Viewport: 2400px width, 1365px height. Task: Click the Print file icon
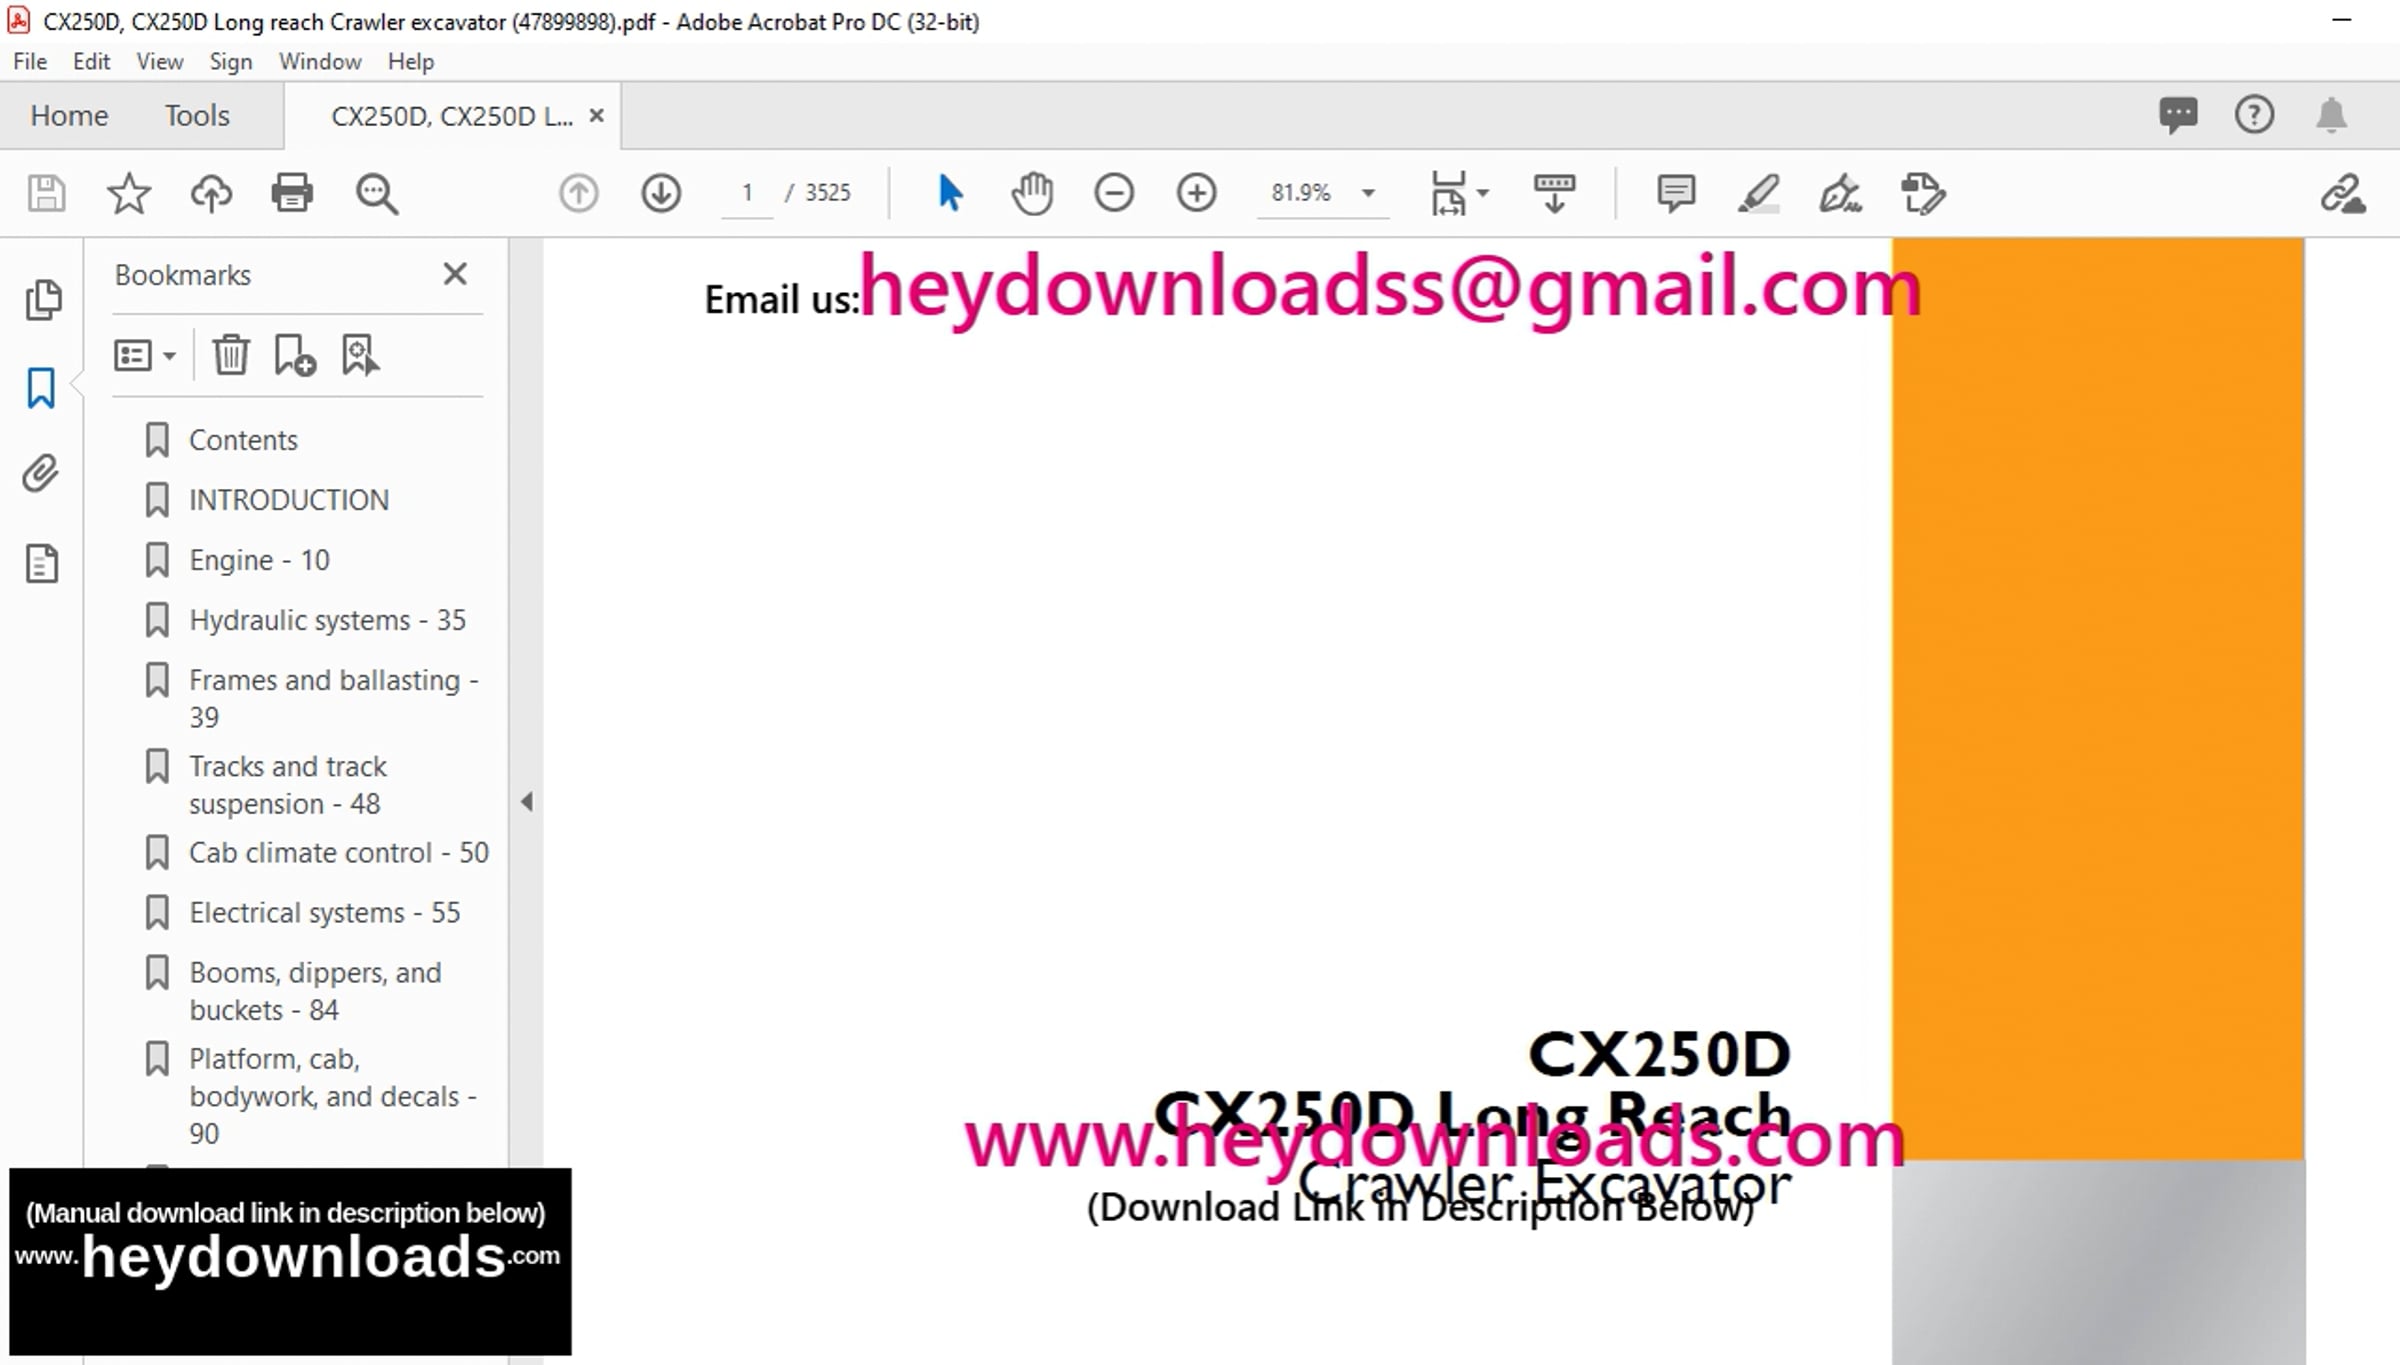point(292,193)
